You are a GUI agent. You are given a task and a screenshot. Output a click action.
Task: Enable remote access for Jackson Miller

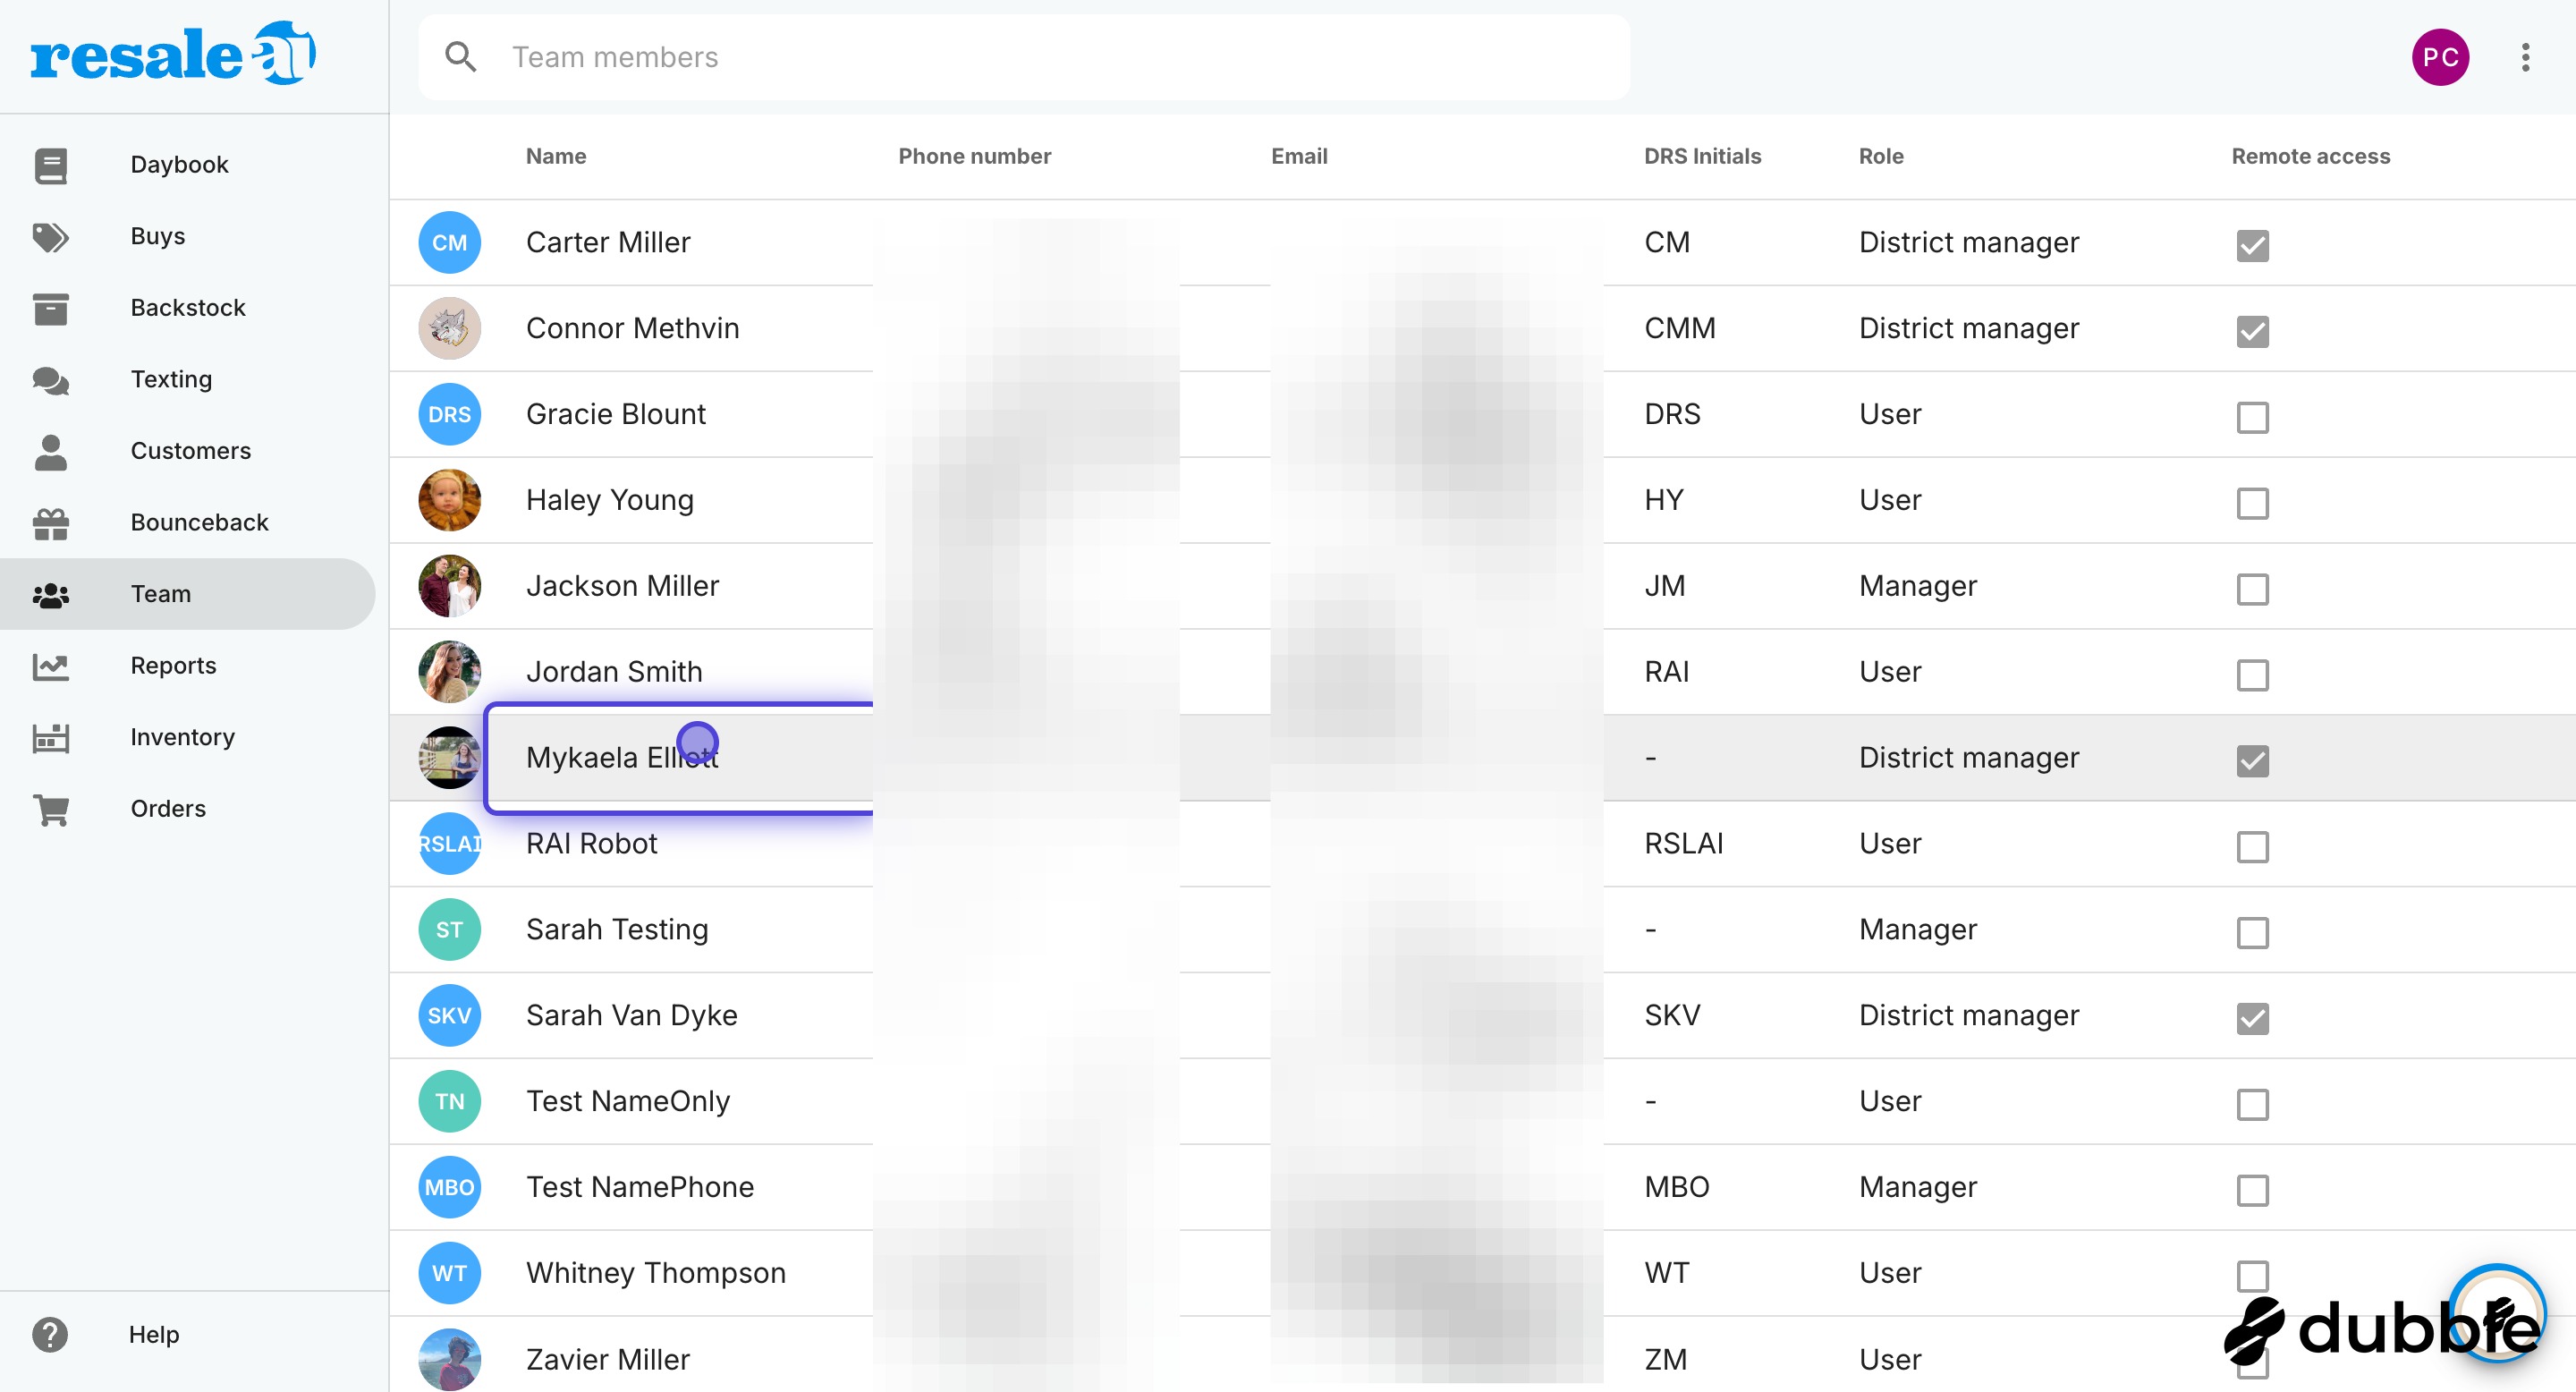pyautogui.click(x=2252, y=589)
